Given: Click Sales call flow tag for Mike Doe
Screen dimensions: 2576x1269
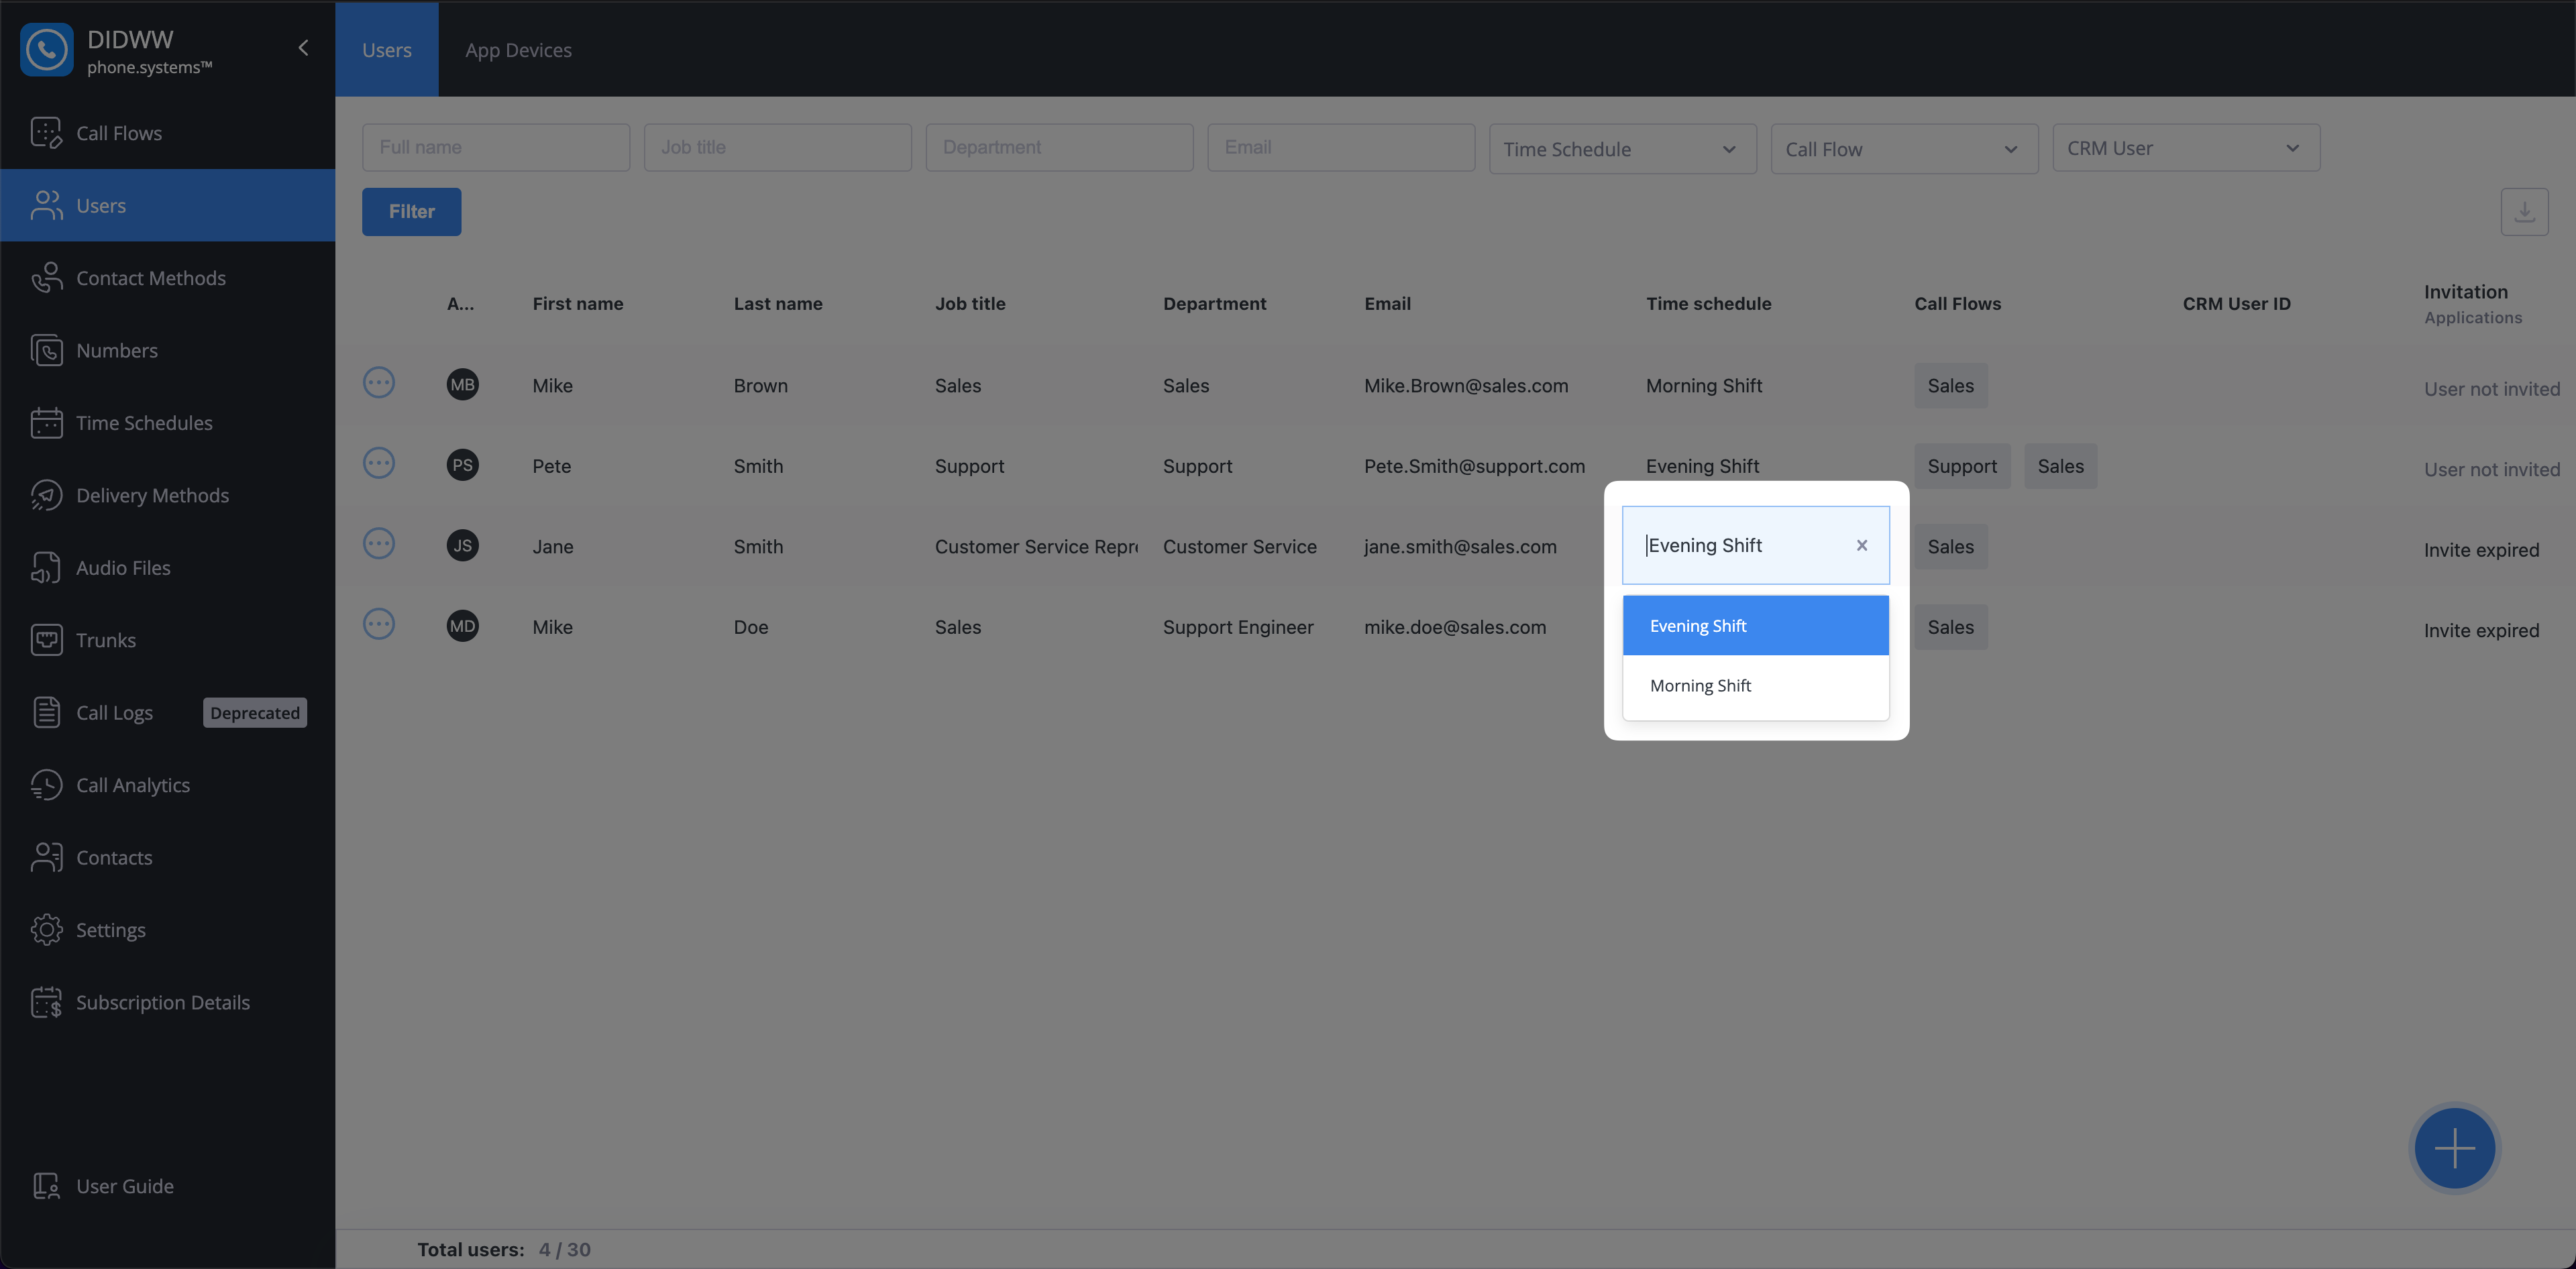Looking at the screenshot, I should tap(1950, 627).
